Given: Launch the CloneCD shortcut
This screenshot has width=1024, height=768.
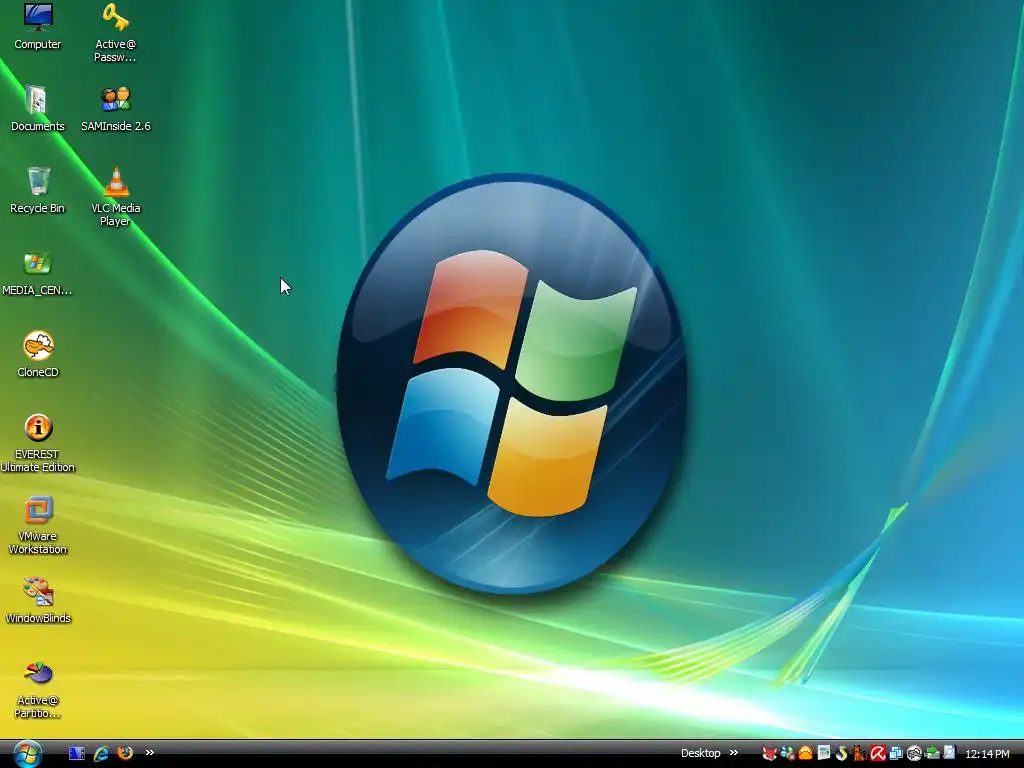Looking at the screenshot, I should pos(38,354).
